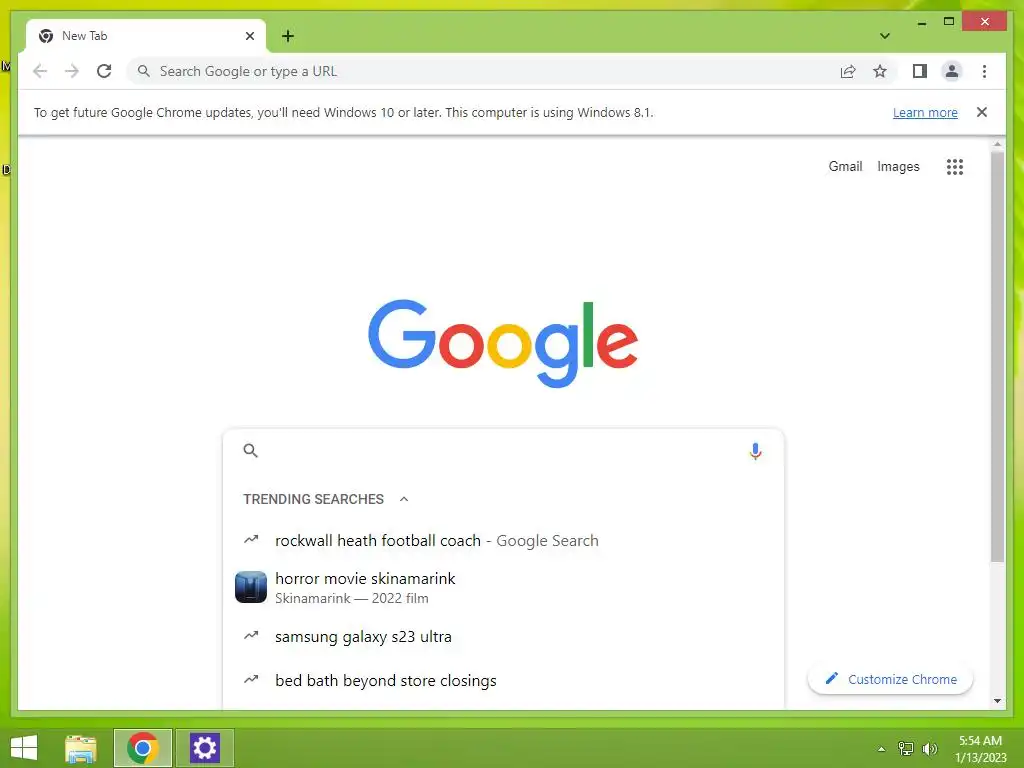
Task: Collapse the Trending Searches list
Action: pyautogui.click(x=404, y=499)
